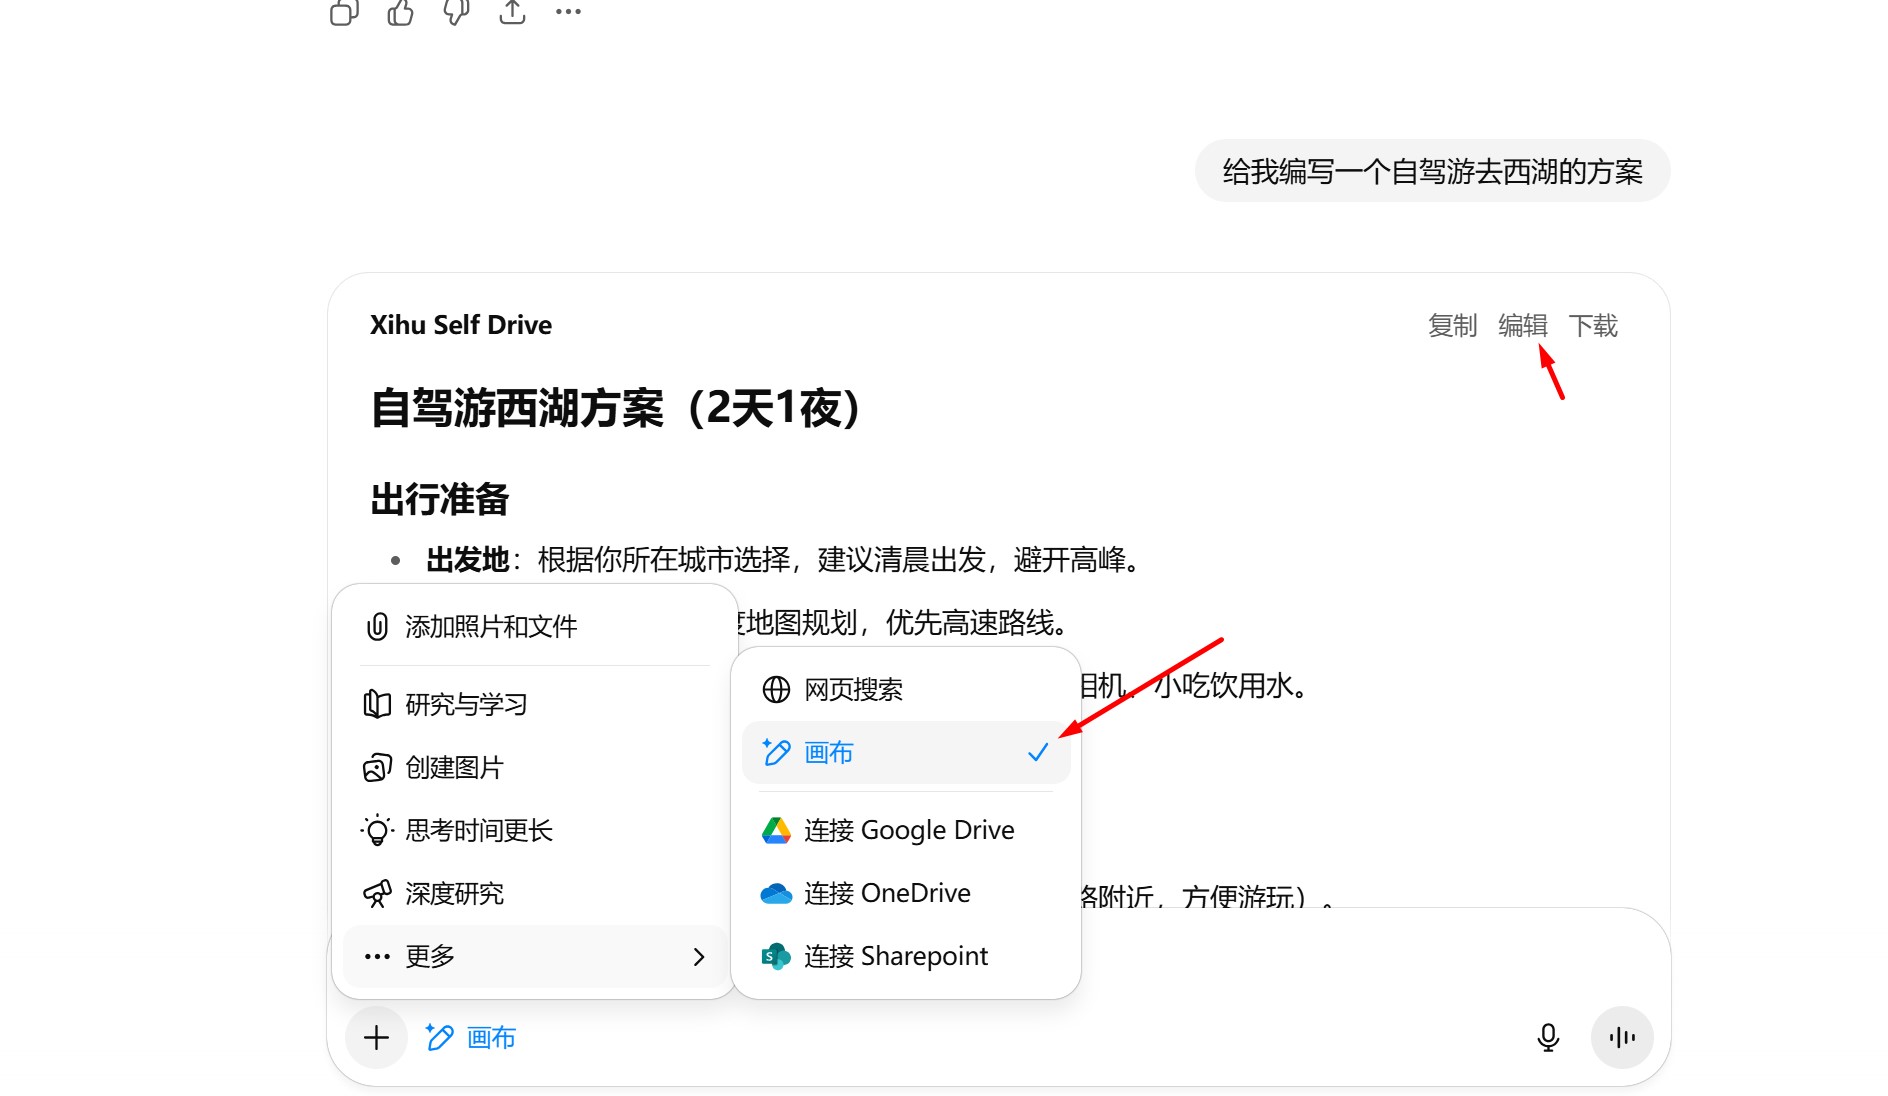Click 下载 on the canvas card

tap(1592, 325)
